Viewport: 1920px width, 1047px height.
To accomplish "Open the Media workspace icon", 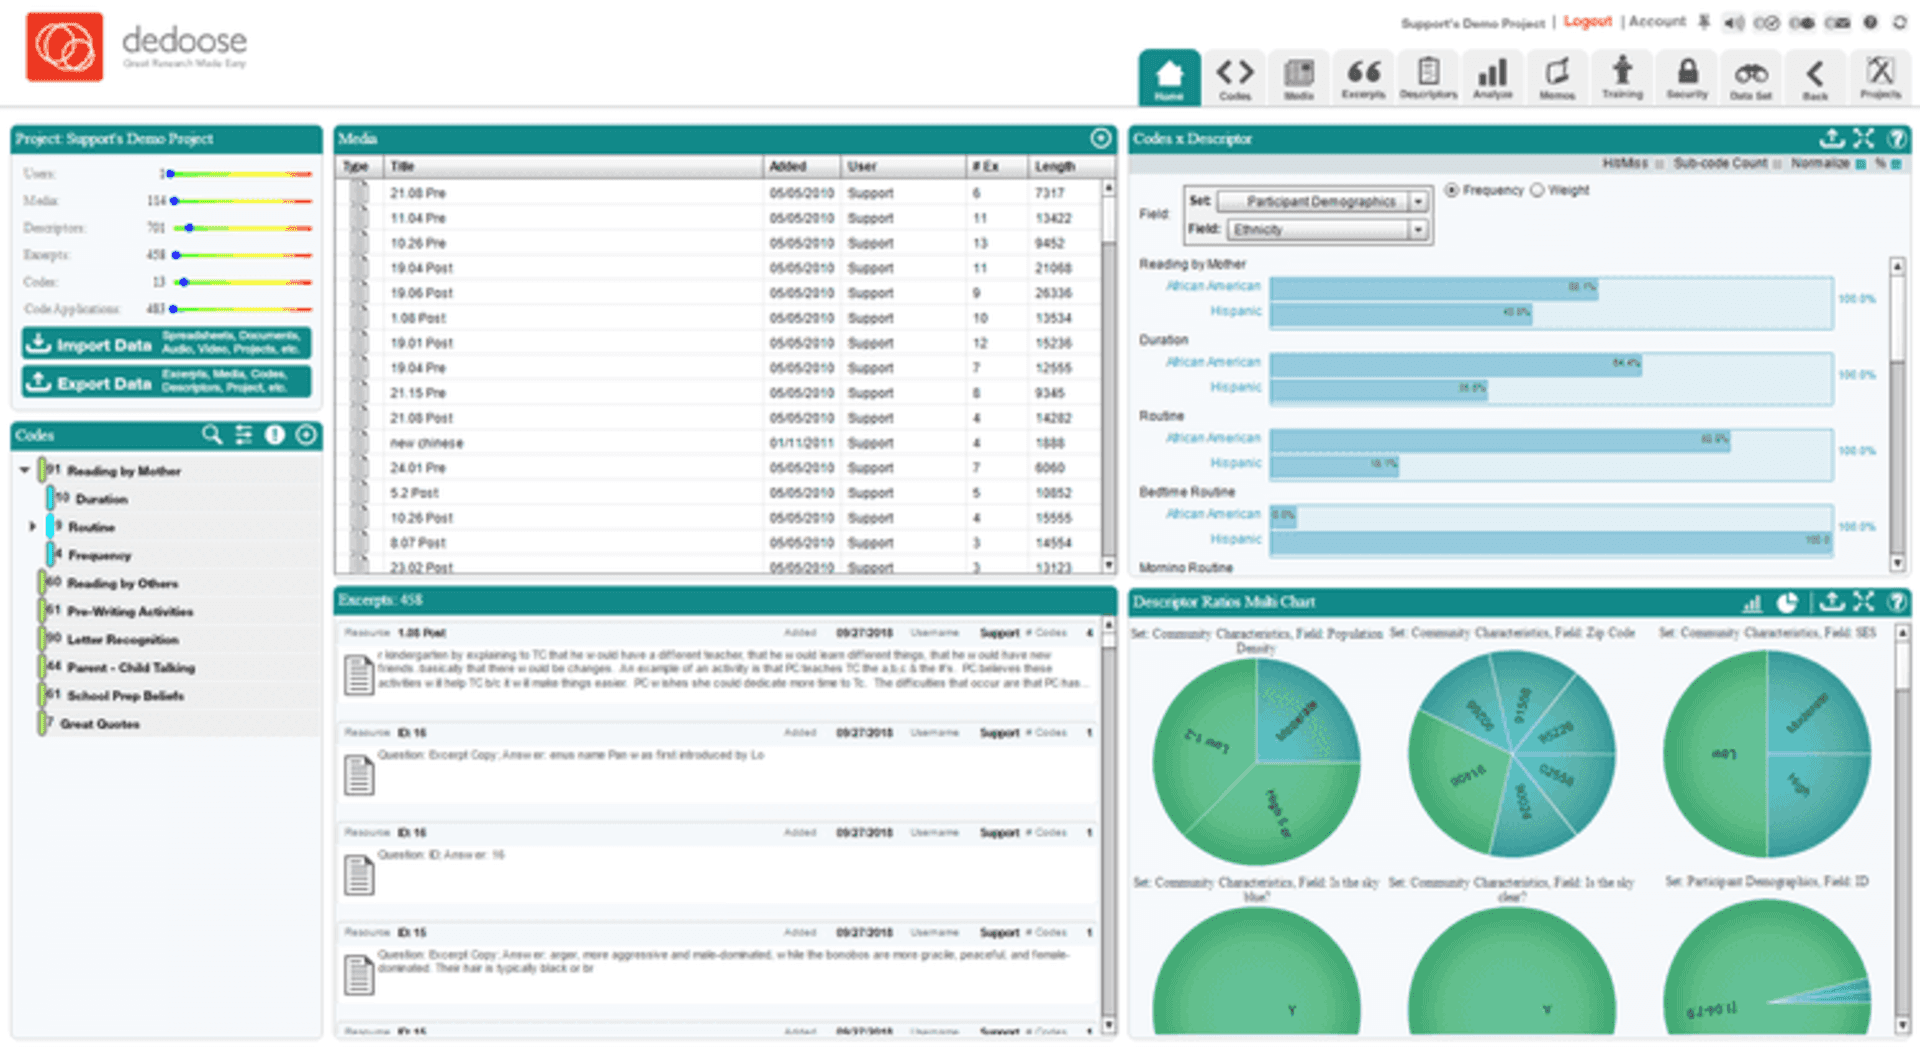I will 1299,76.
